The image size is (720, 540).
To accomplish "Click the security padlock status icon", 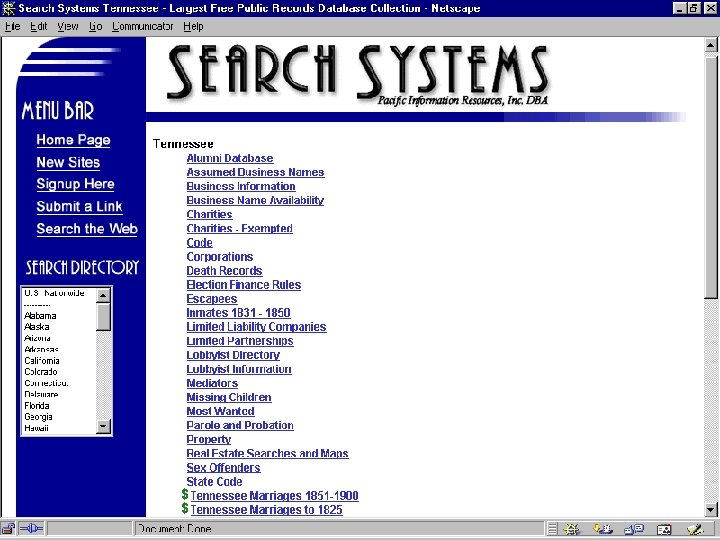I will (x=9, y=529).
